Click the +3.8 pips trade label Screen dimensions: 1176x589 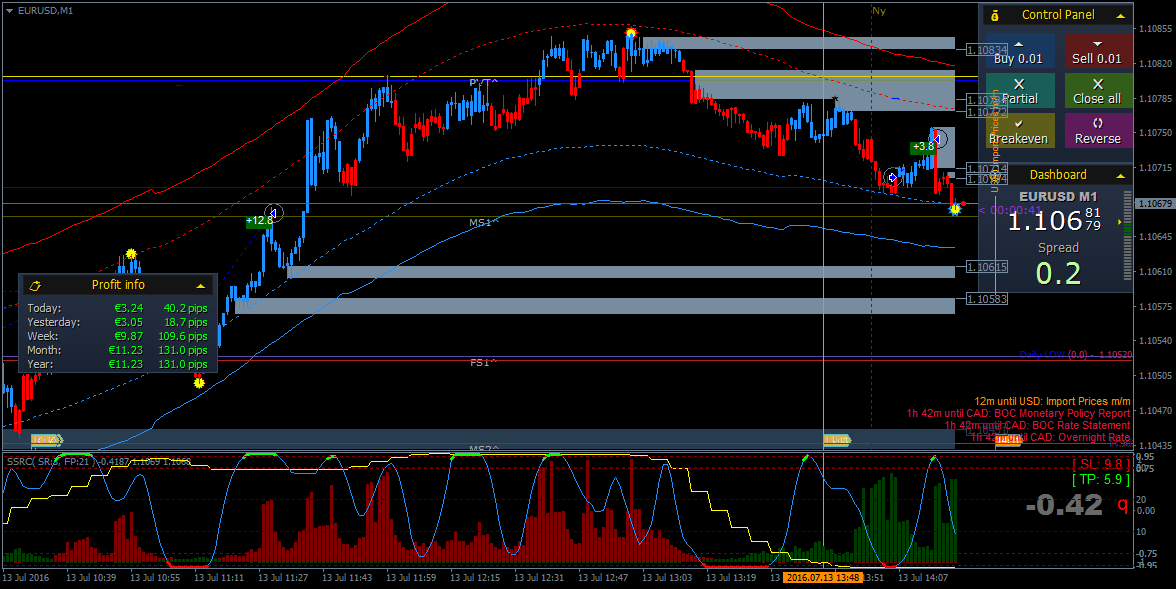(922, 147)
